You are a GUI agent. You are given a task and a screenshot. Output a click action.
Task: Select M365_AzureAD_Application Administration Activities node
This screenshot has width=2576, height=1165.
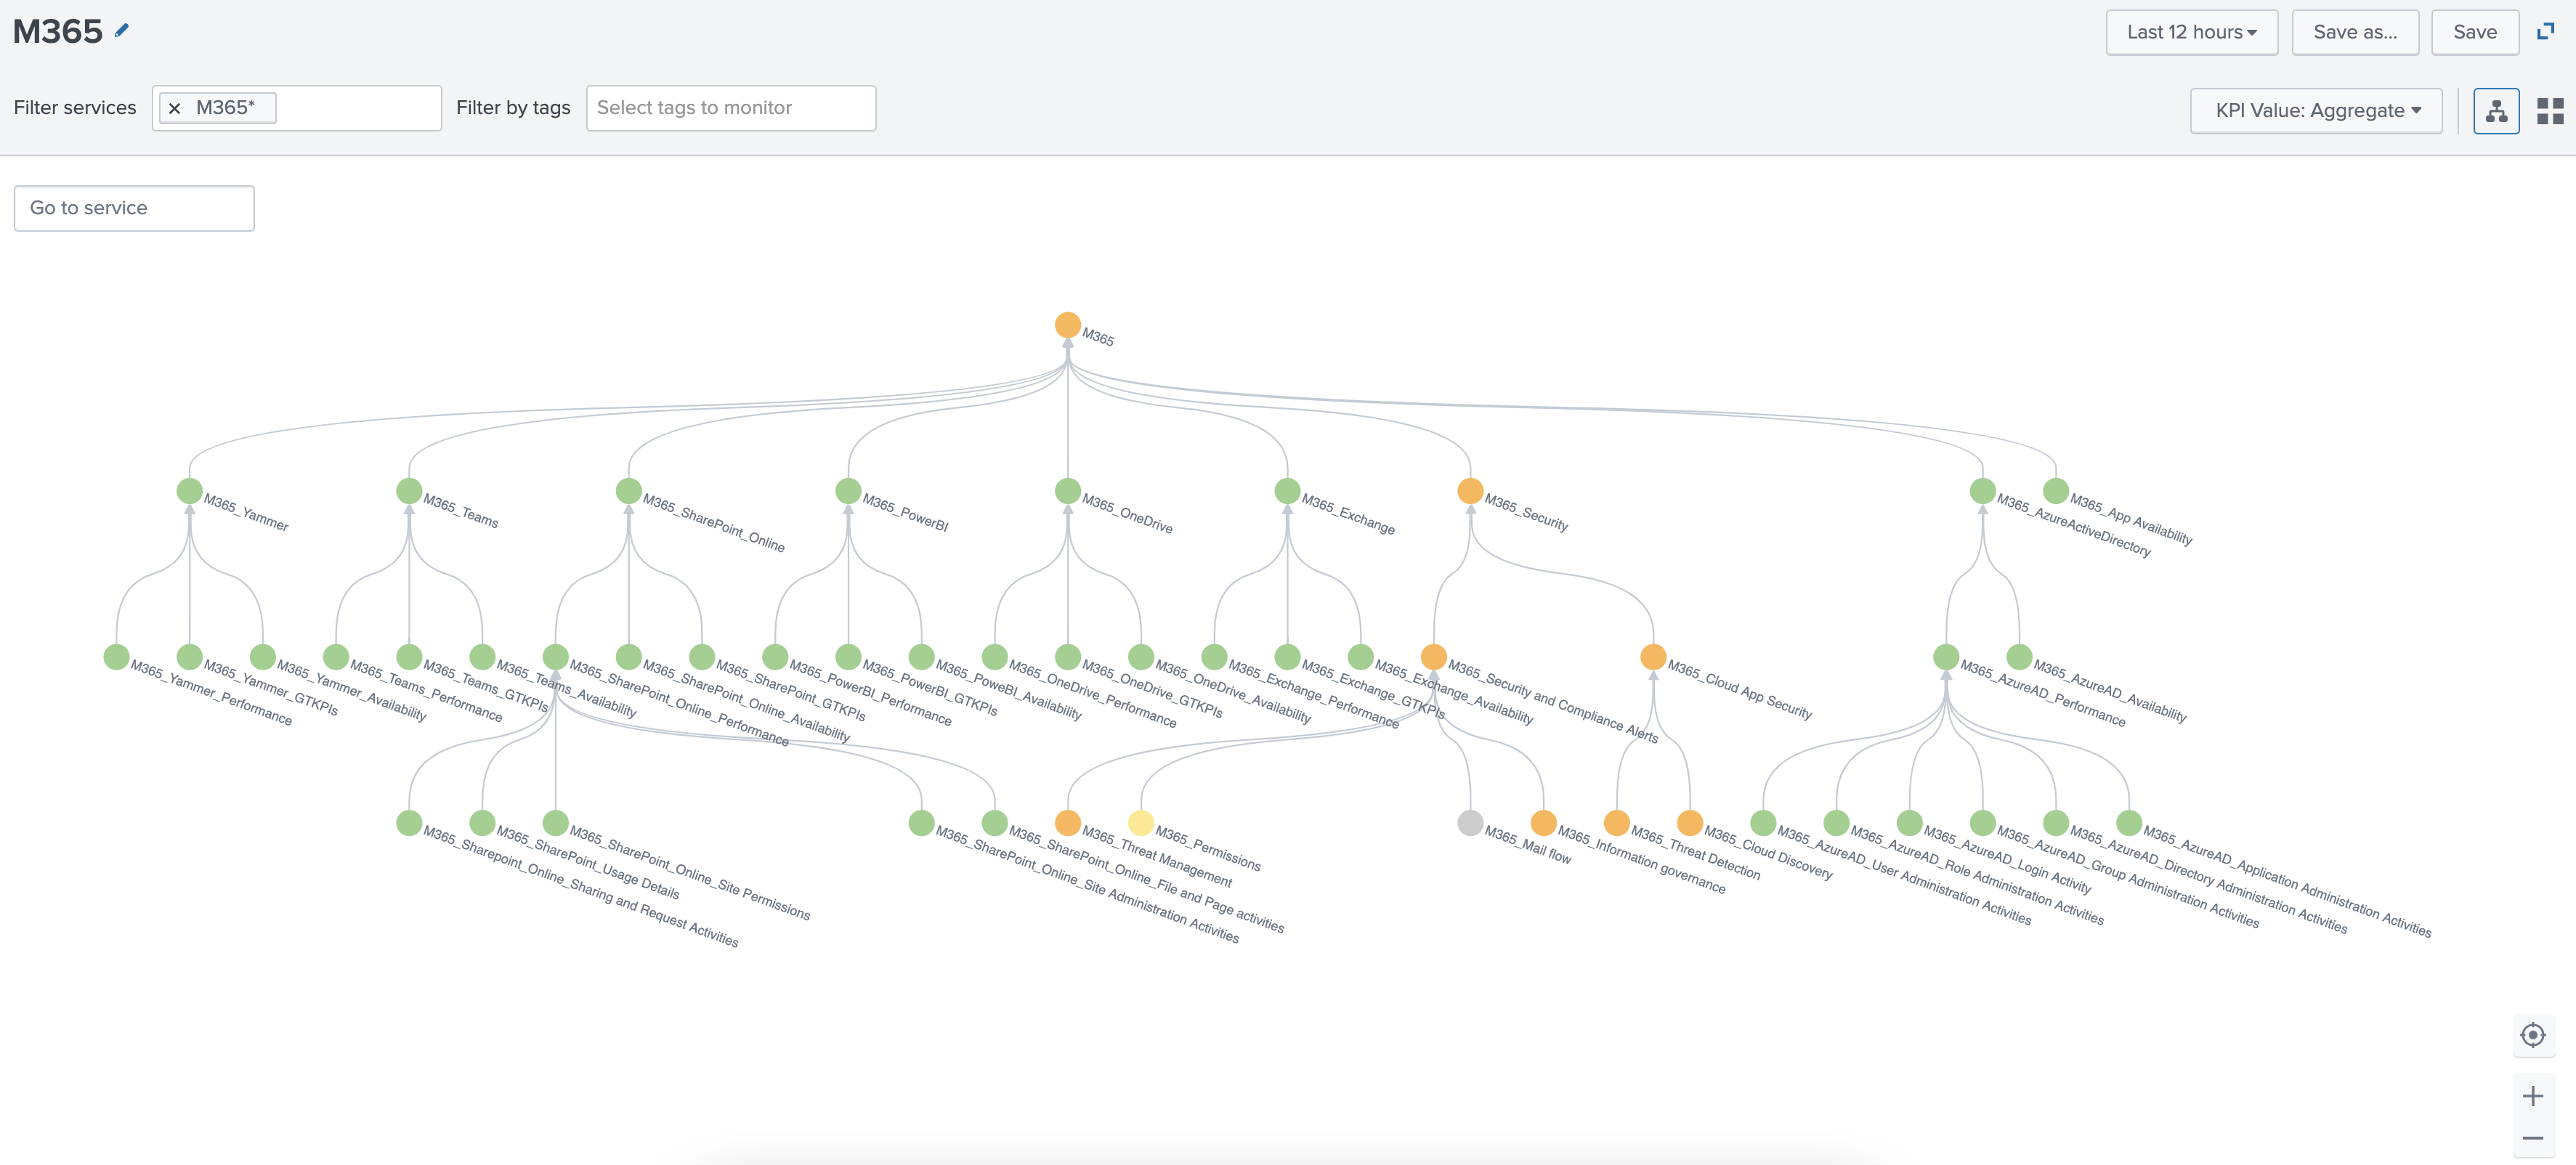click(2129, 823)
